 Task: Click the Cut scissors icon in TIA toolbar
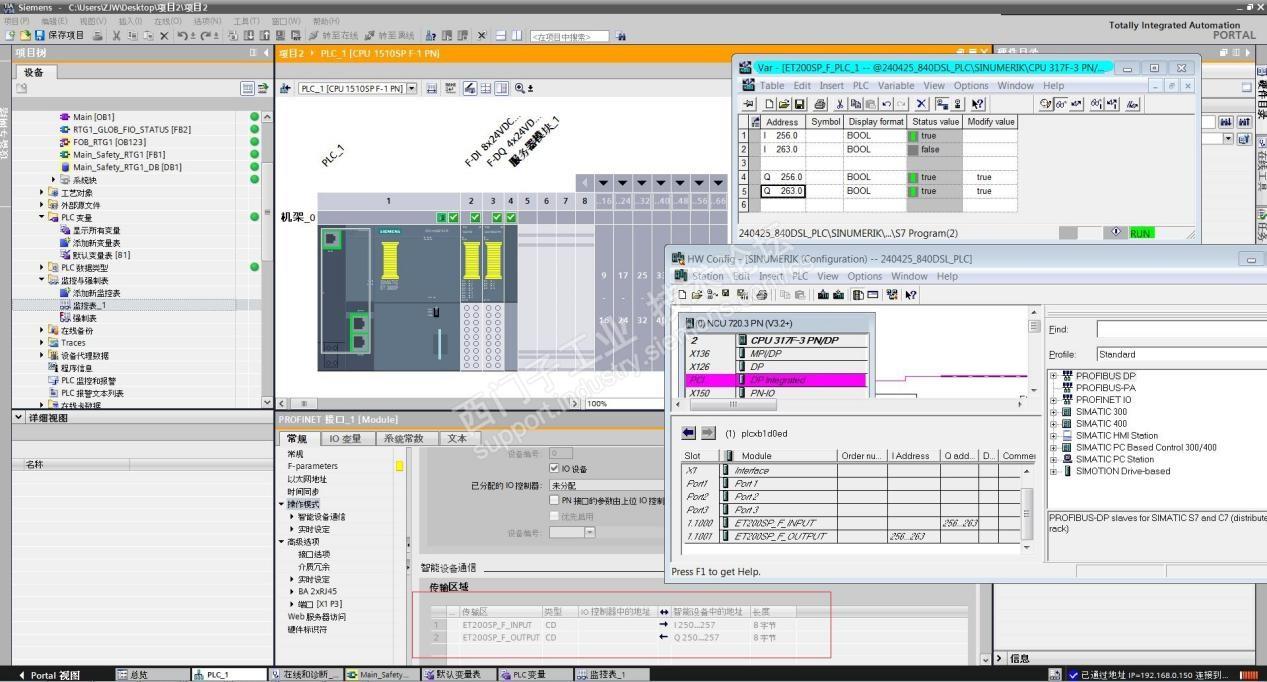[x=116, y=35]
